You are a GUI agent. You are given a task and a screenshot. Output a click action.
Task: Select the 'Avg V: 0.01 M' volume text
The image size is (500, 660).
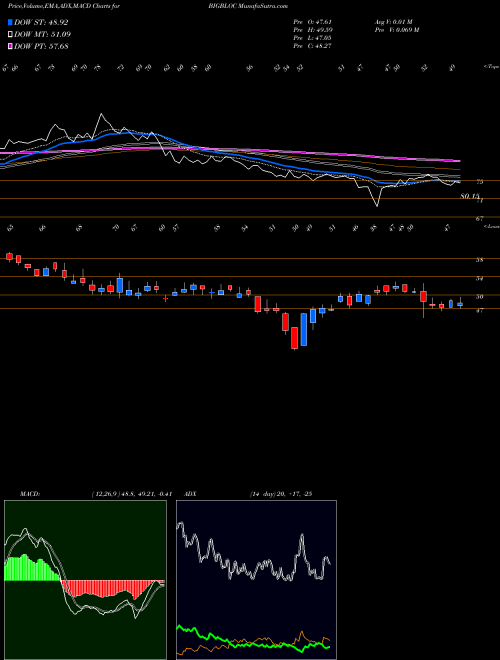tap(394, 22)
